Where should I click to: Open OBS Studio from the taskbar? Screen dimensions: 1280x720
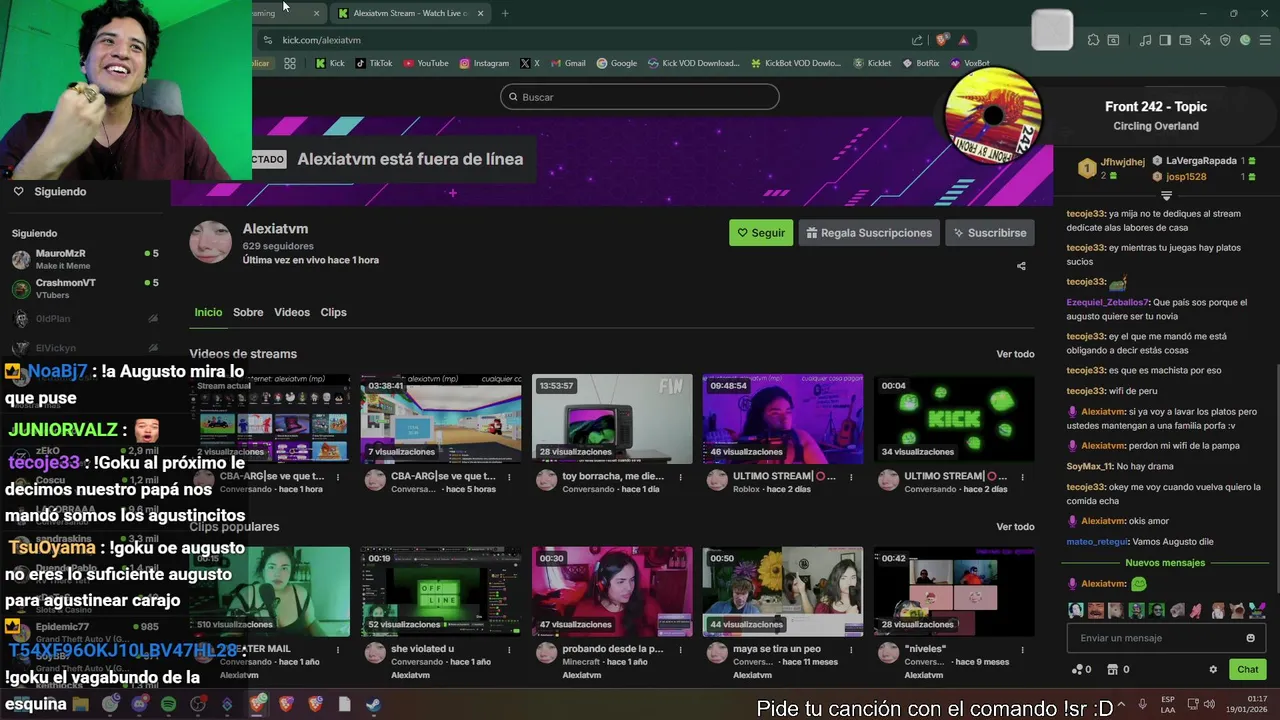(x=198, y=704)
